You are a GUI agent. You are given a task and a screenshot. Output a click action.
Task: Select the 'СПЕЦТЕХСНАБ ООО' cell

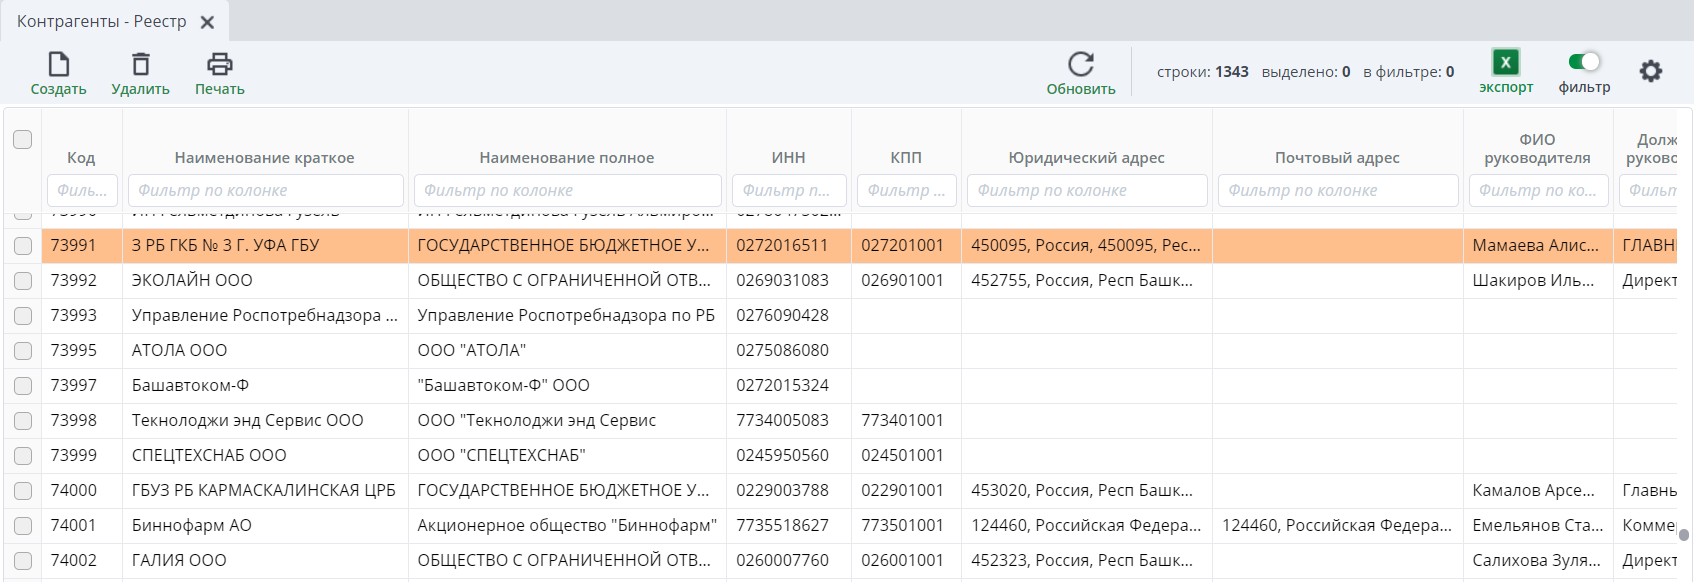point(265,456)
